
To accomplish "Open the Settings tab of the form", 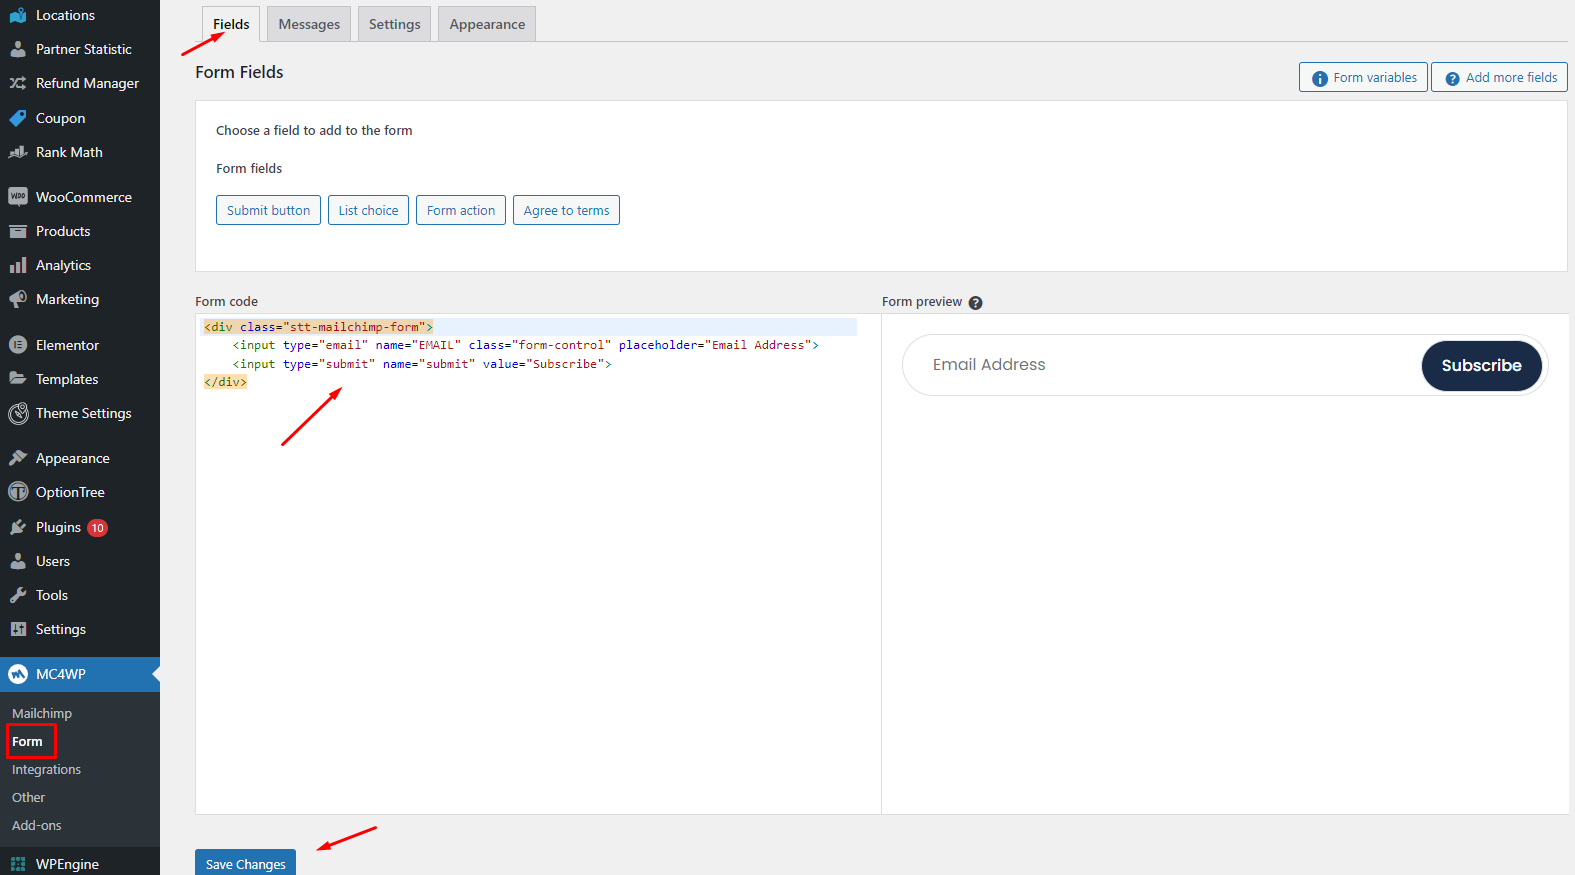I will coord(394,24).
